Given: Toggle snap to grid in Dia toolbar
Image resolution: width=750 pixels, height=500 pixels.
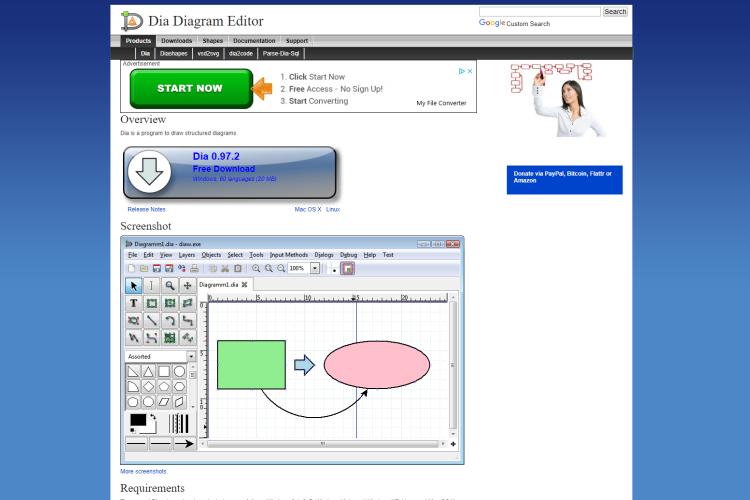Looking at the screenshot, I should (334, 269).
